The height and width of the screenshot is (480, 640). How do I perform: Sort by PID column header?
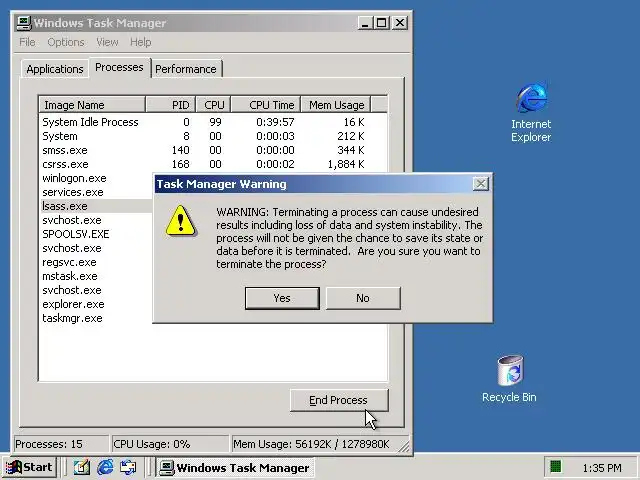171,105
